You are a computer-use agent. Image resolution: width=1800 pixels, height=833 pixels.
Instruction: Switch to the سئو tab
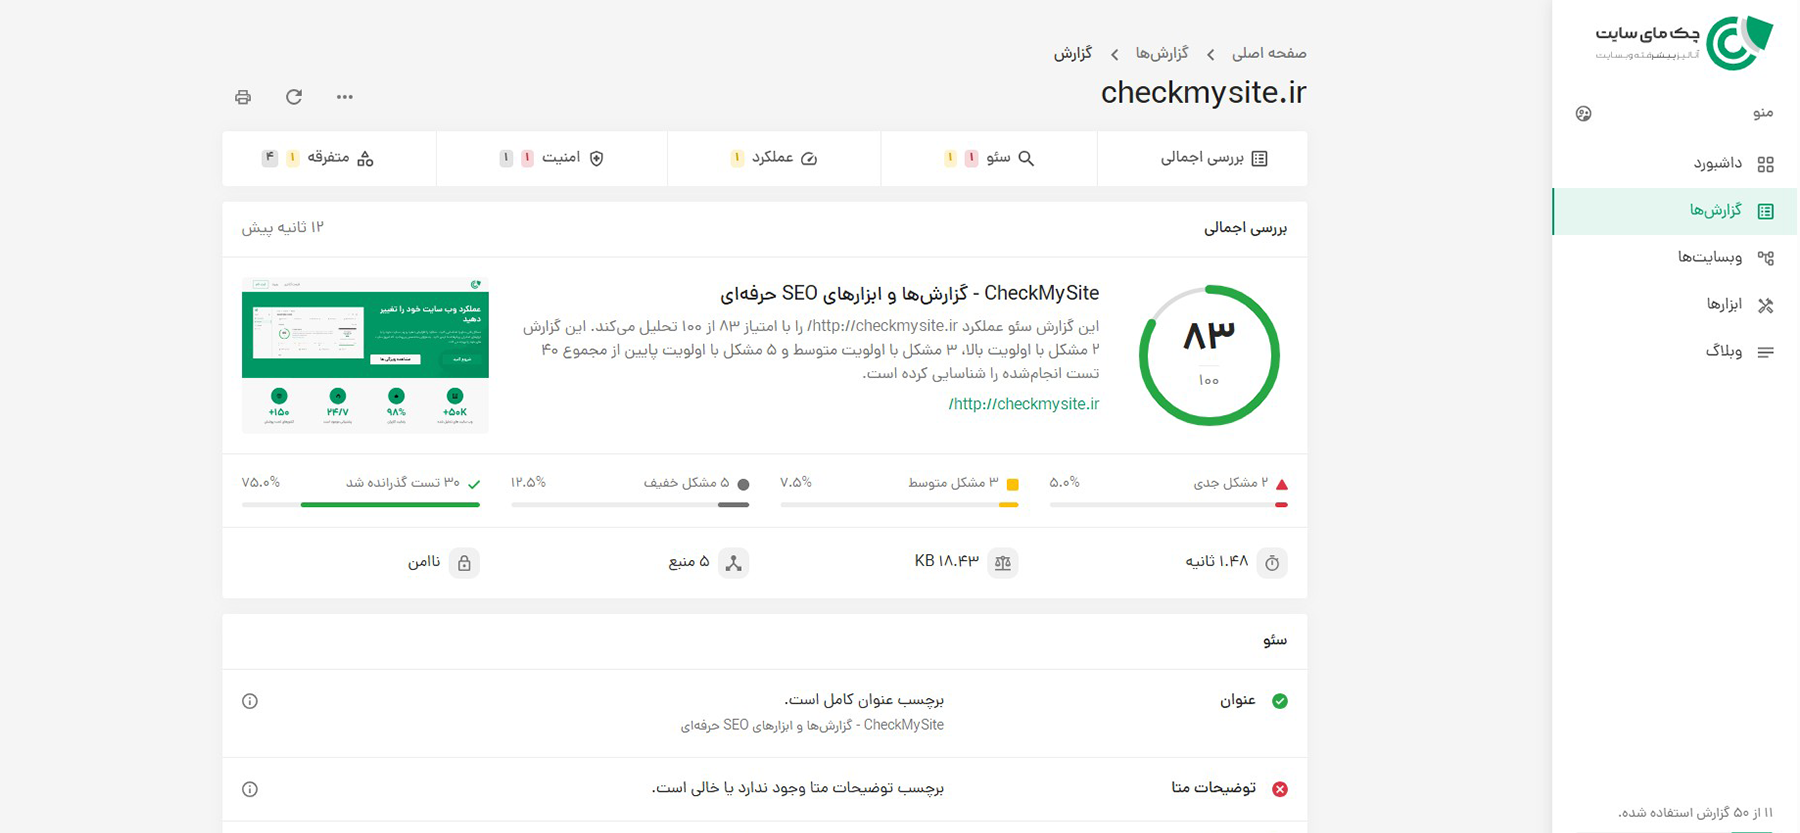(x=989, y=158)
